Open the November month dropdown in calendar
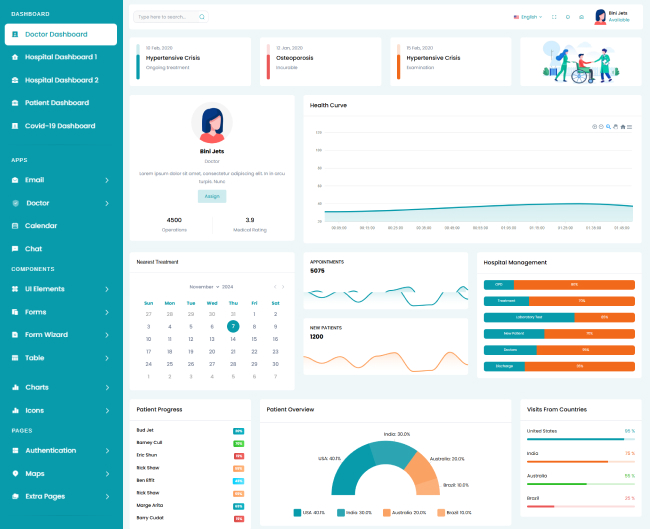650x529 pixels. tap(206, 286)
